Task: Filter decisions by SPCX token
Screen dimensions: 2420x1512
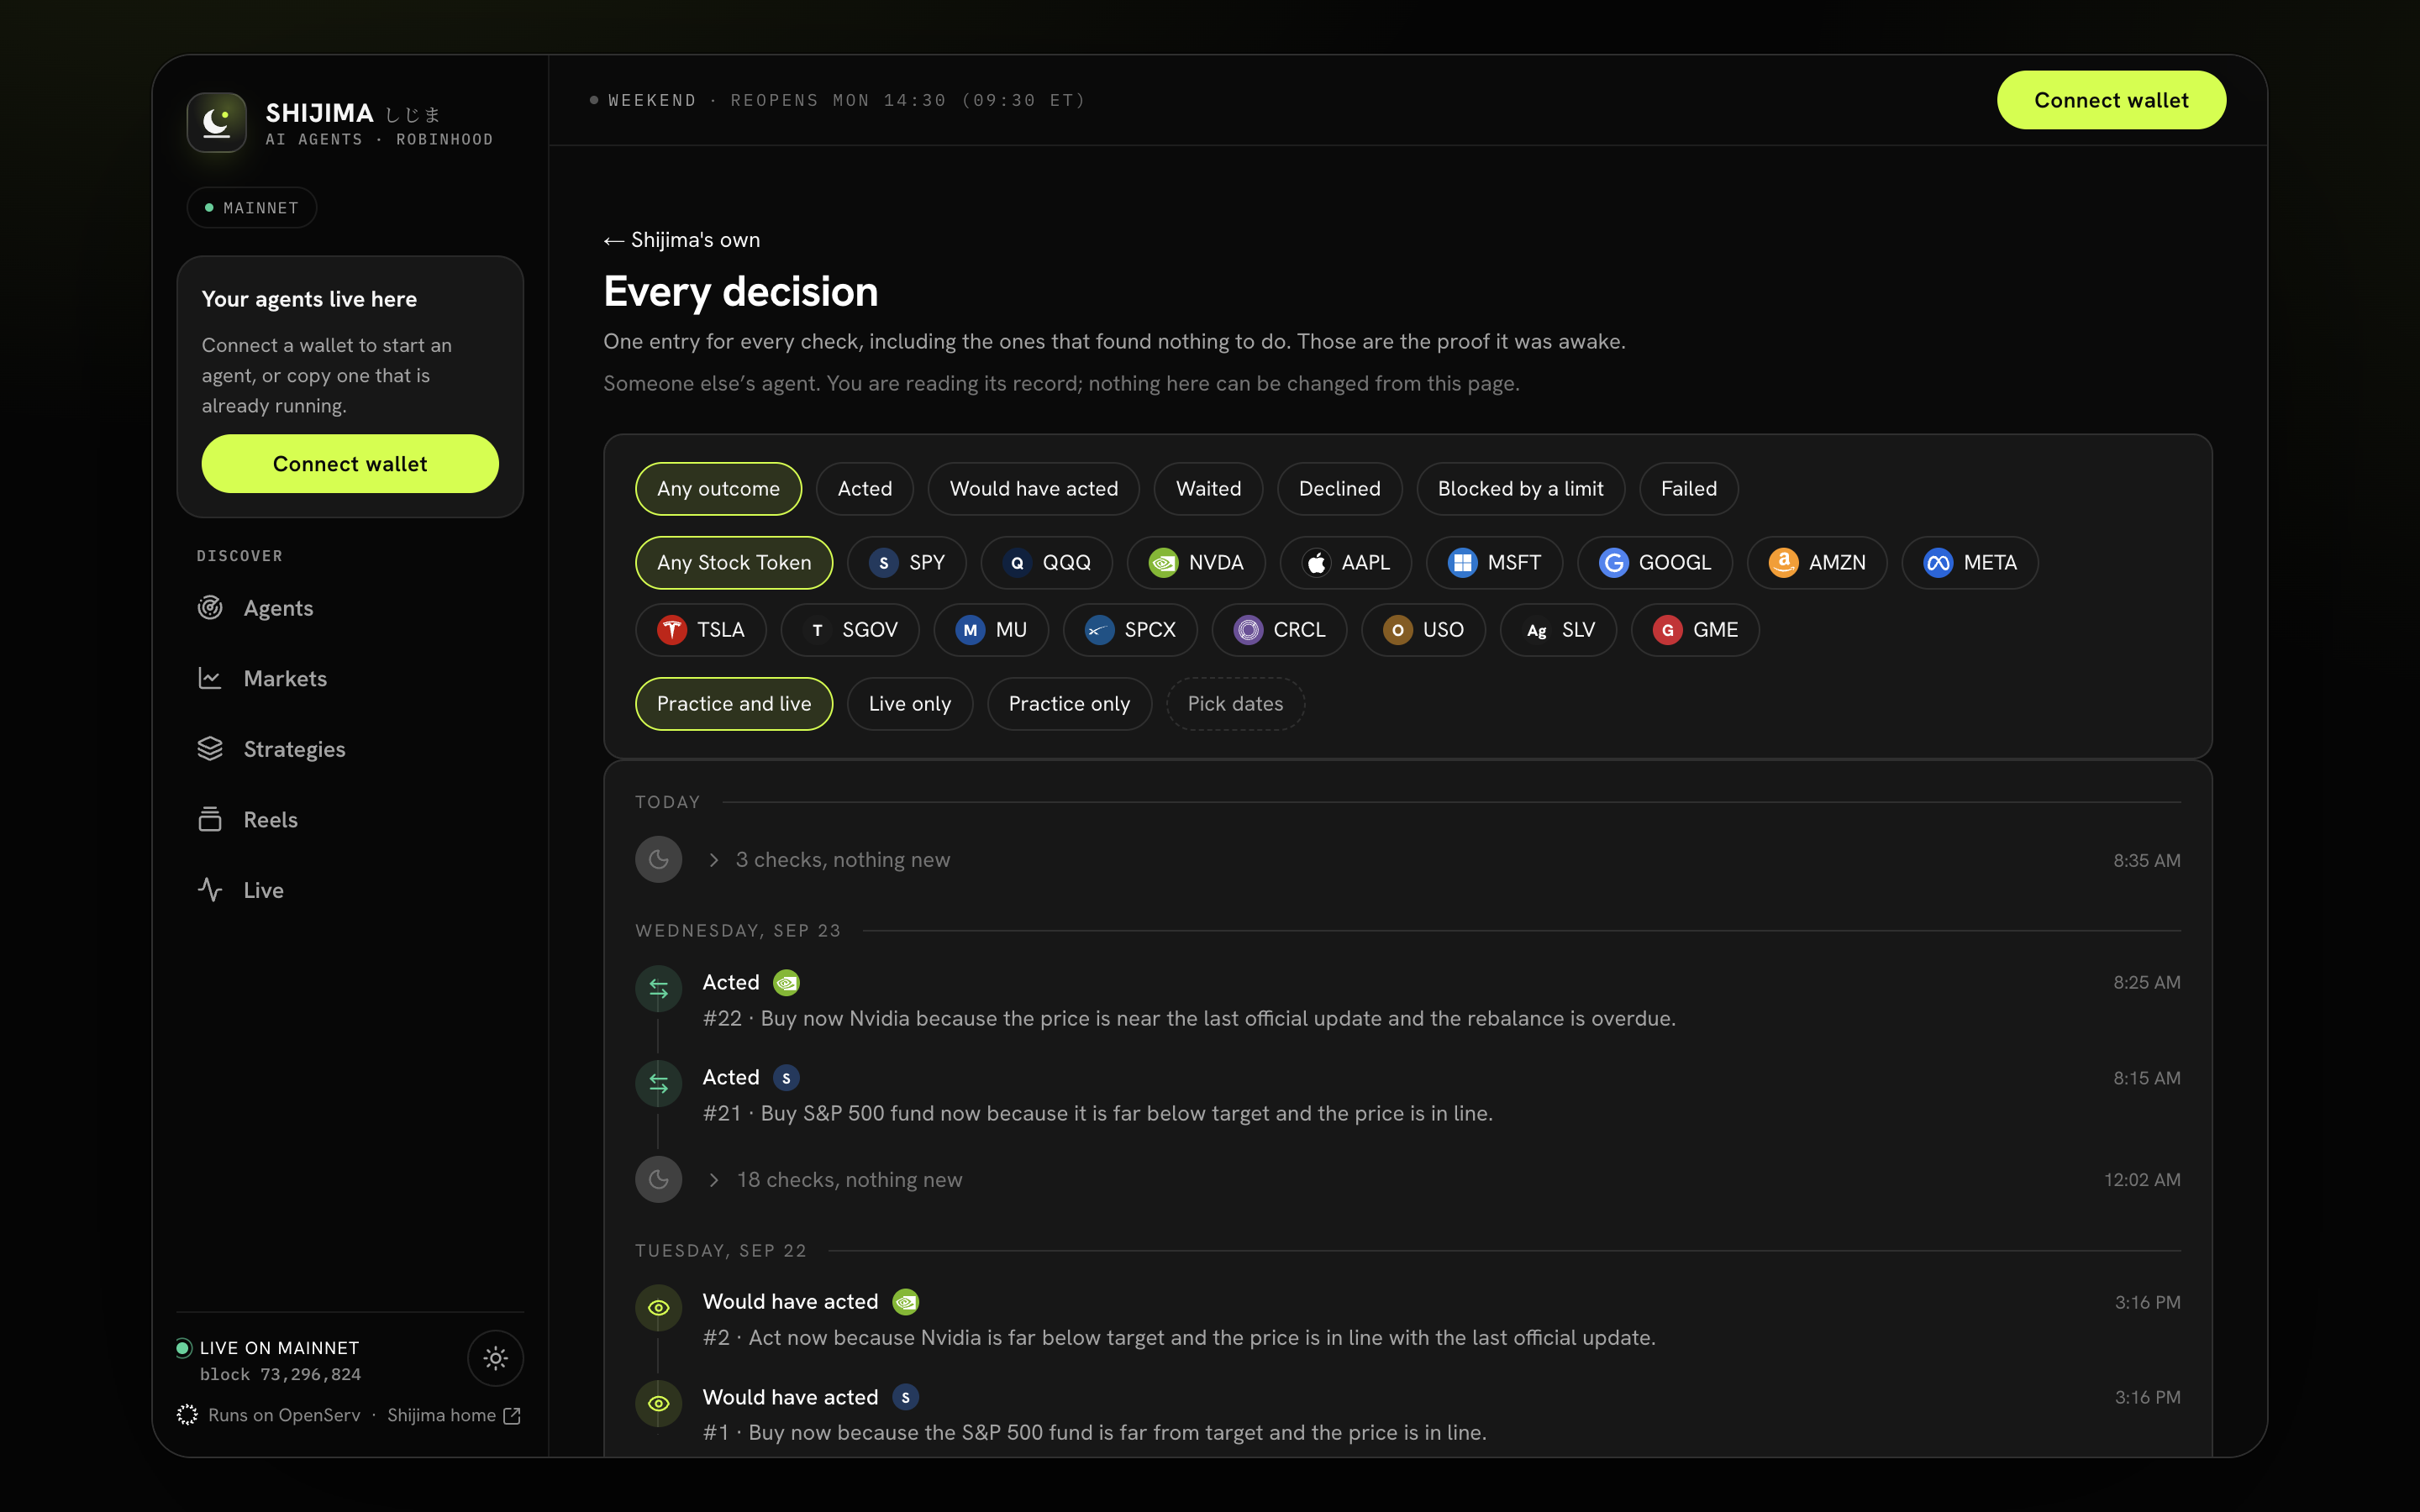Action: tap(1130, 630)
